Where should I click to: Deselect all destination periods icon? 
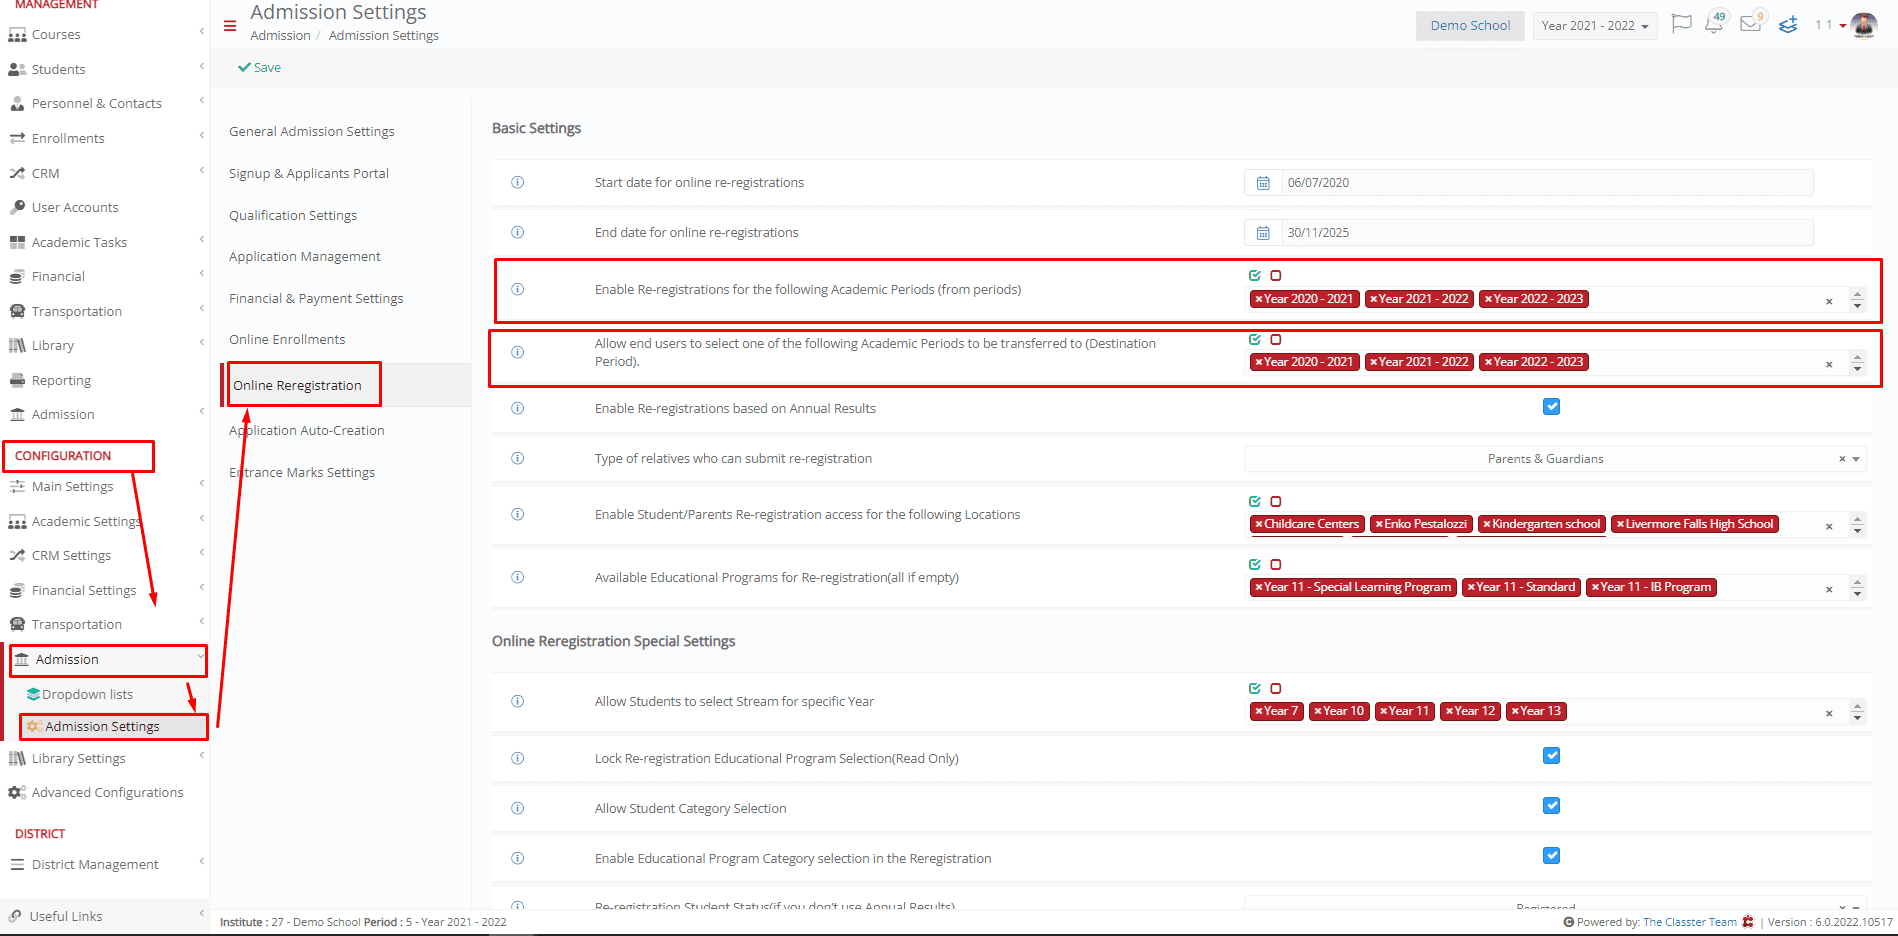coord(1276,340)
